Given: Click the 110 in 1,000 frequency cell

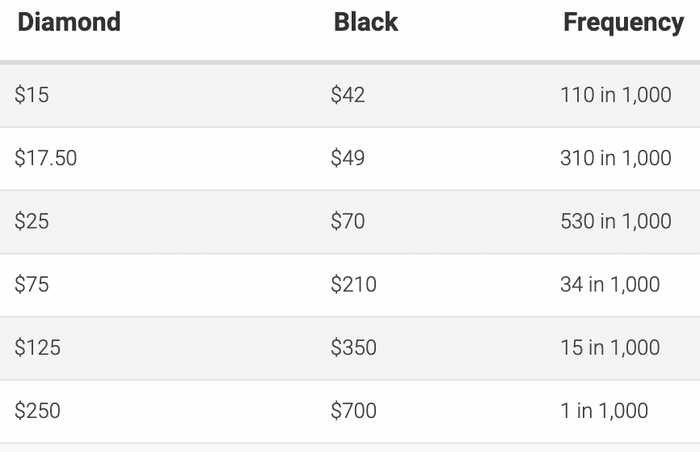Looking at the screenshot, I should (x=615, y=95).
